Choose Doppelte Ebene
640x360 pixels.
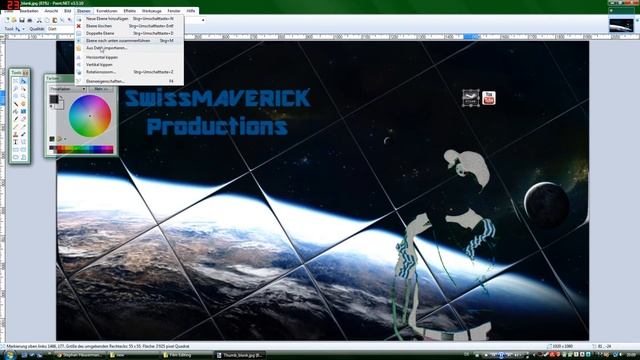click(x=130, y=33)
